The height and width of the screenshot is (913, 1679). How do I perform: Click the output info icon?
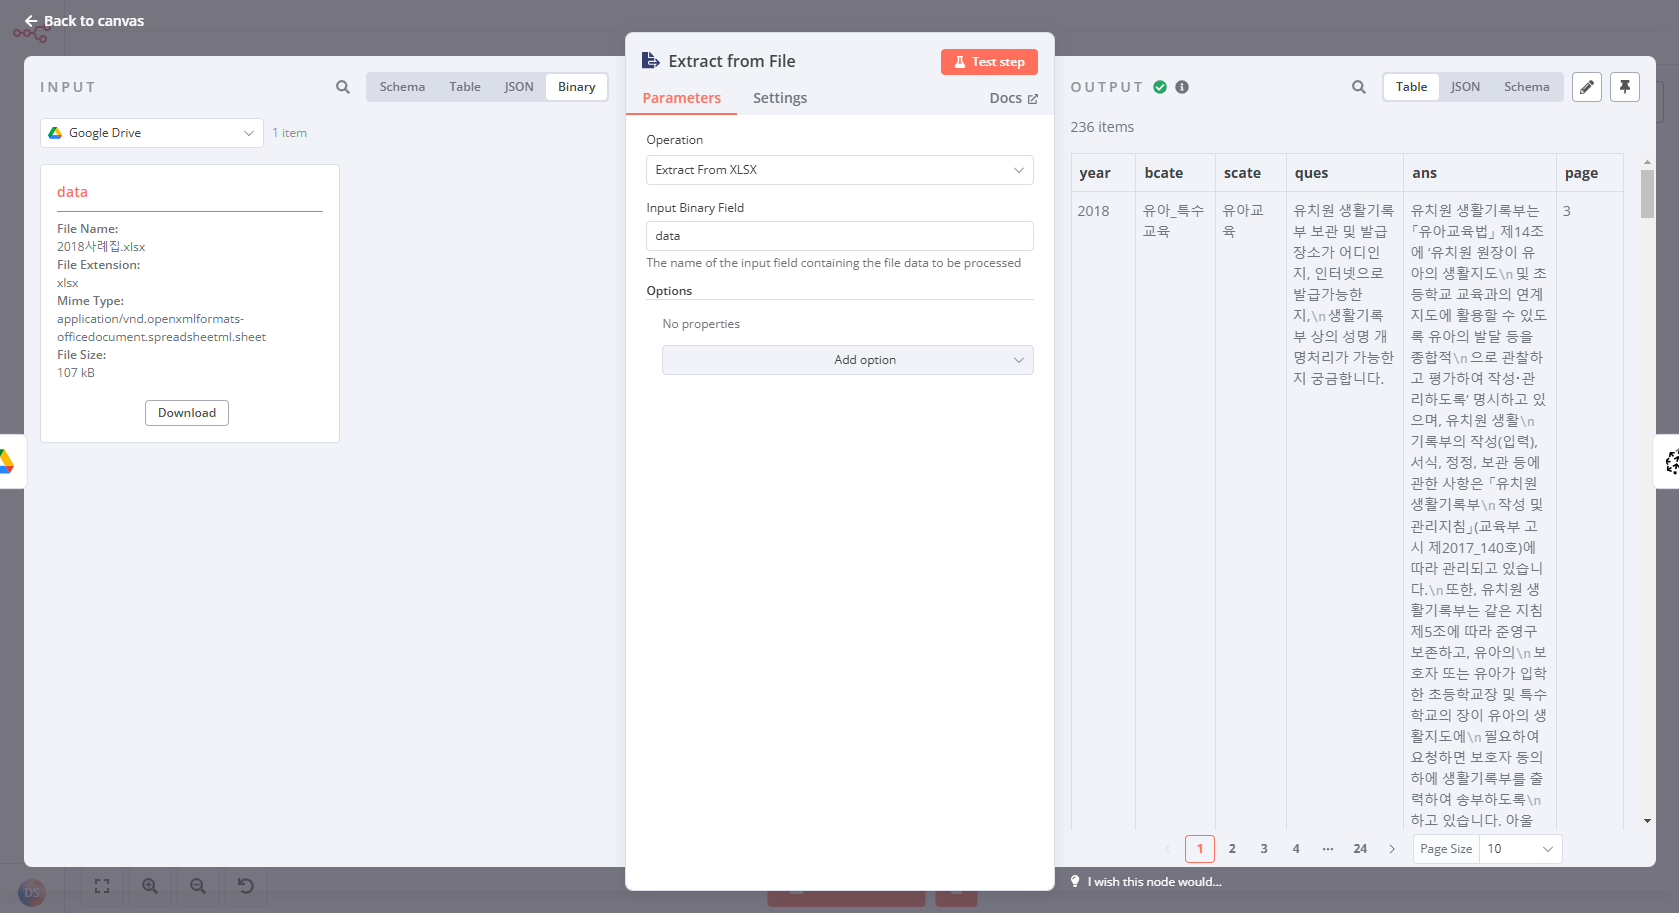point(1182,87)
